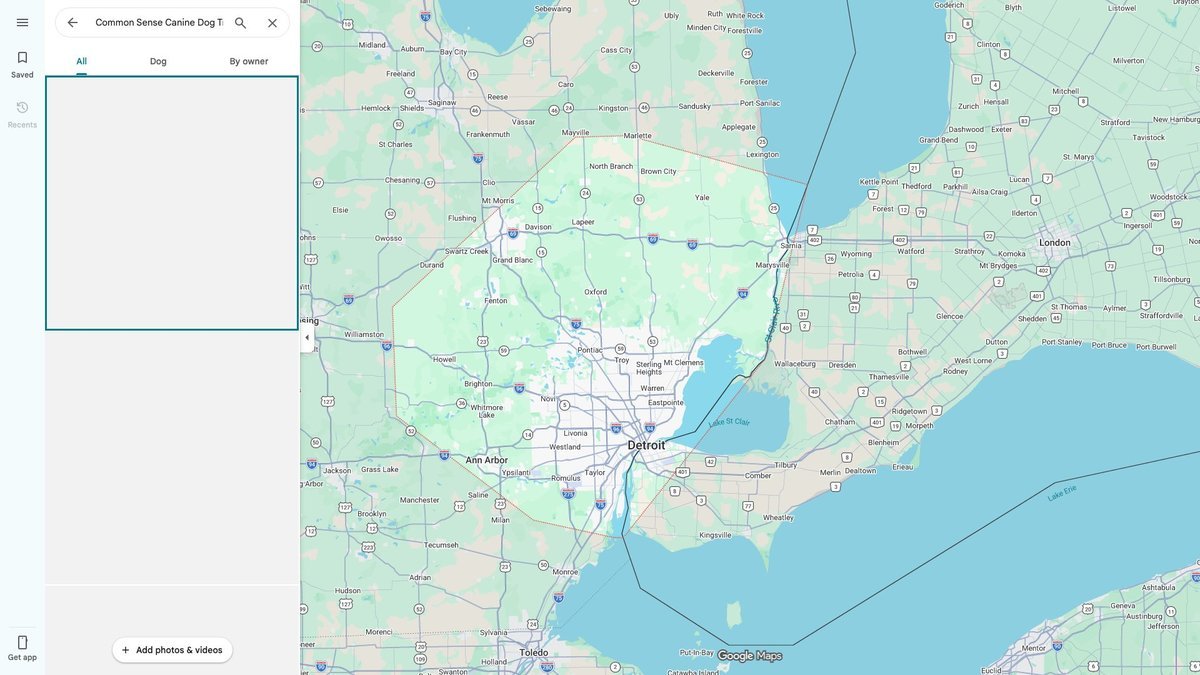Click the Petrolia map label
Screen dimensions: 1200x675
click(851, 273)
